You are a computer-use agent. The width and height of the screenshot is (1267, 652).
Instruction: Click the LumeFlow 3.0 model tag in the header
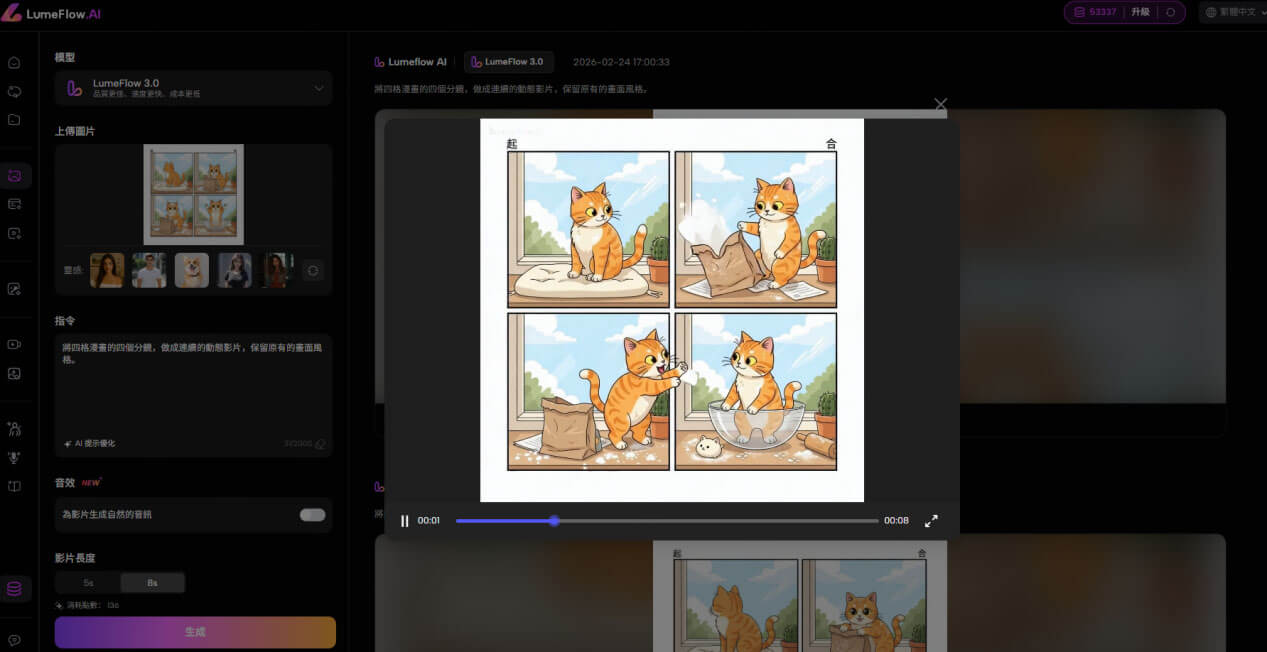(x=508, y=62)
